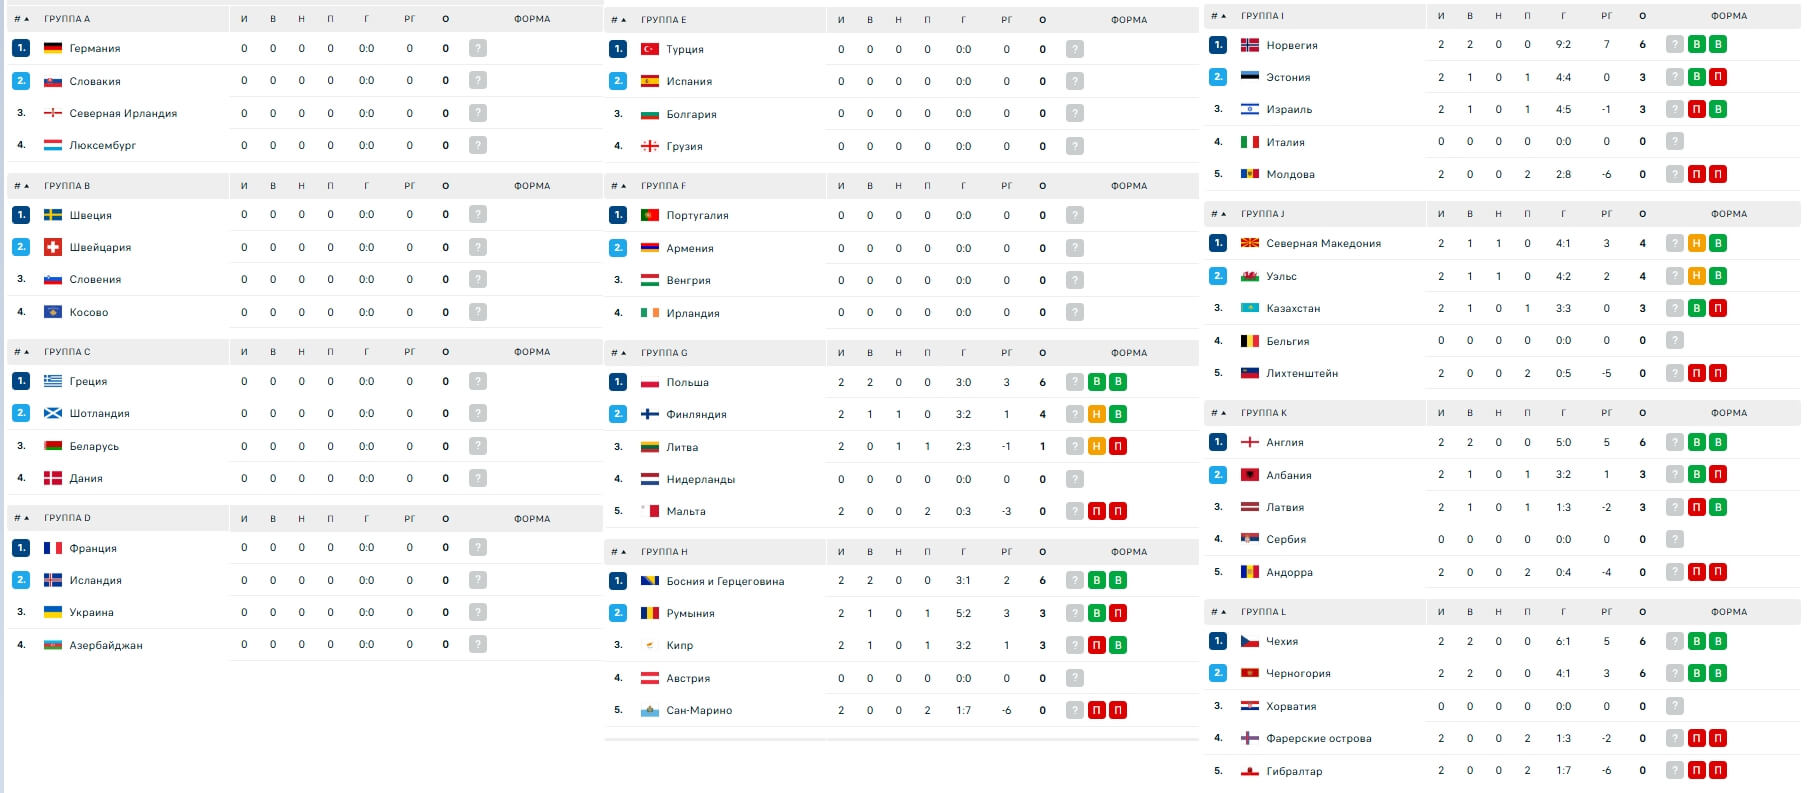This screenshot has width=1807, height=793.
Task: Click the Wales flag icon in Group J
Action: pyautogui.click(x=1250, y=276)
